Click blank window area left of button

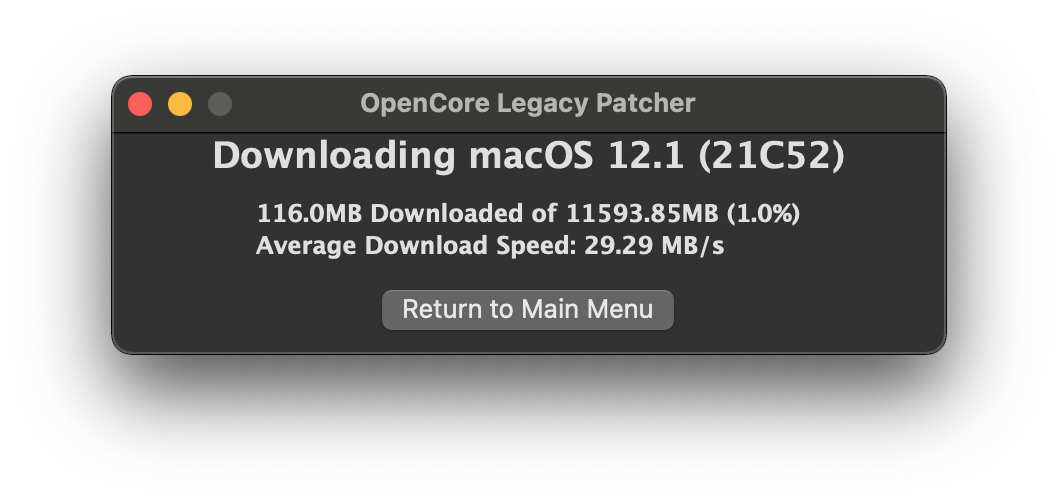[x=250, y=310]
